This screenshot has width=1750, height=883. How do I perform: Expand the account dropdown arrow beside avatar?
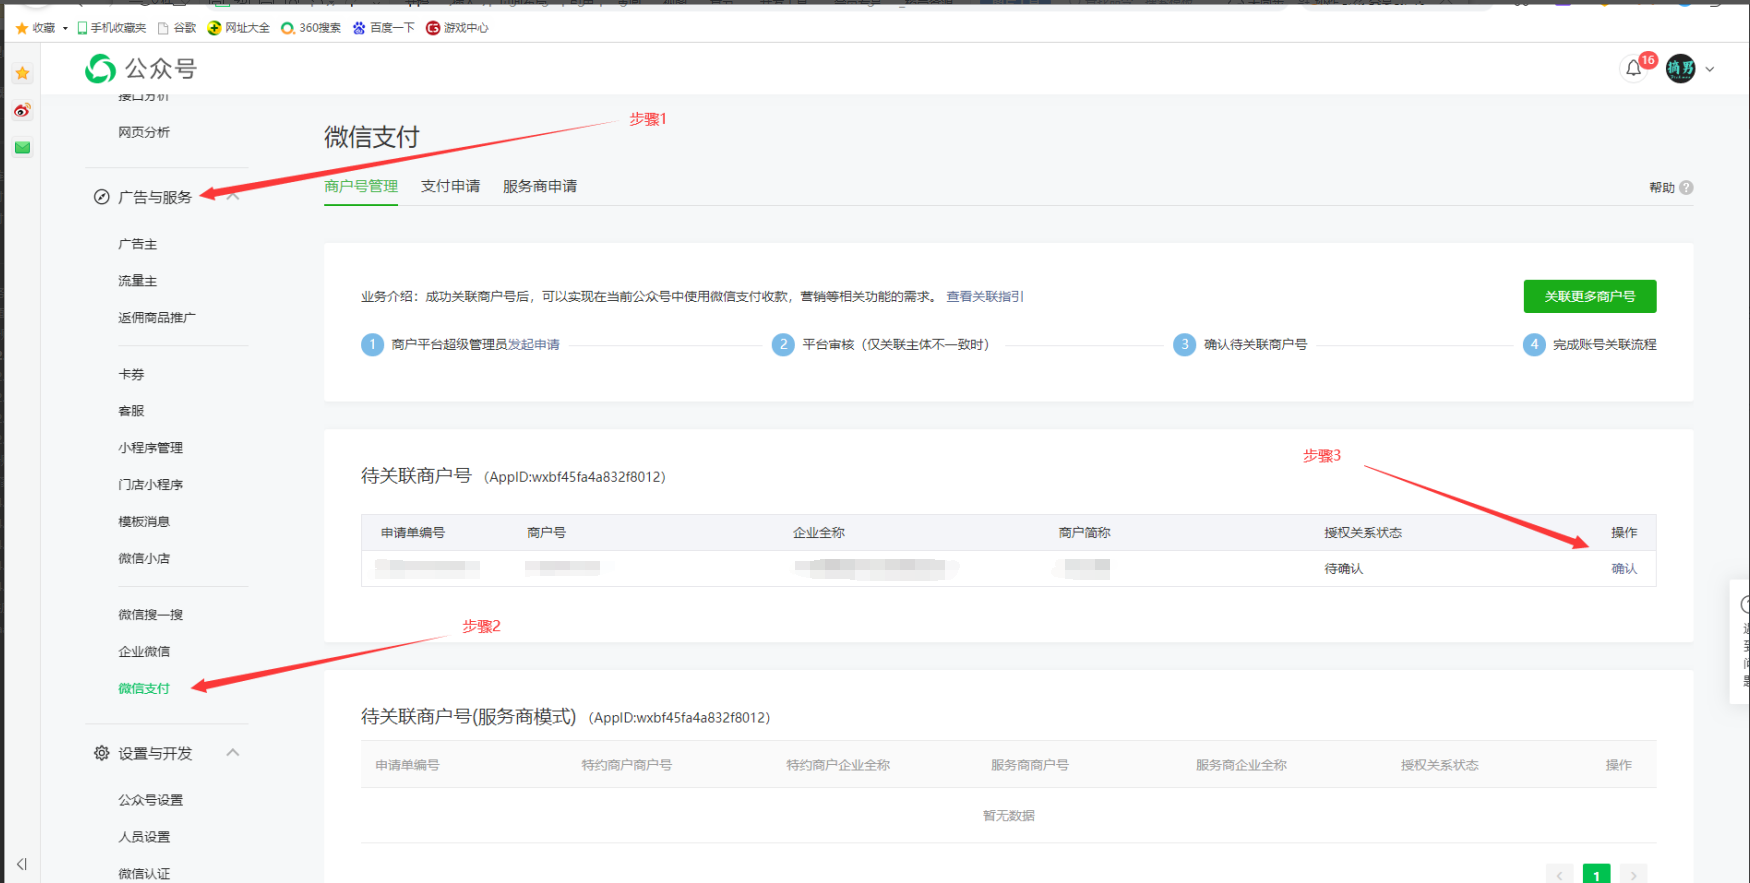click(x=1710, y=69)
